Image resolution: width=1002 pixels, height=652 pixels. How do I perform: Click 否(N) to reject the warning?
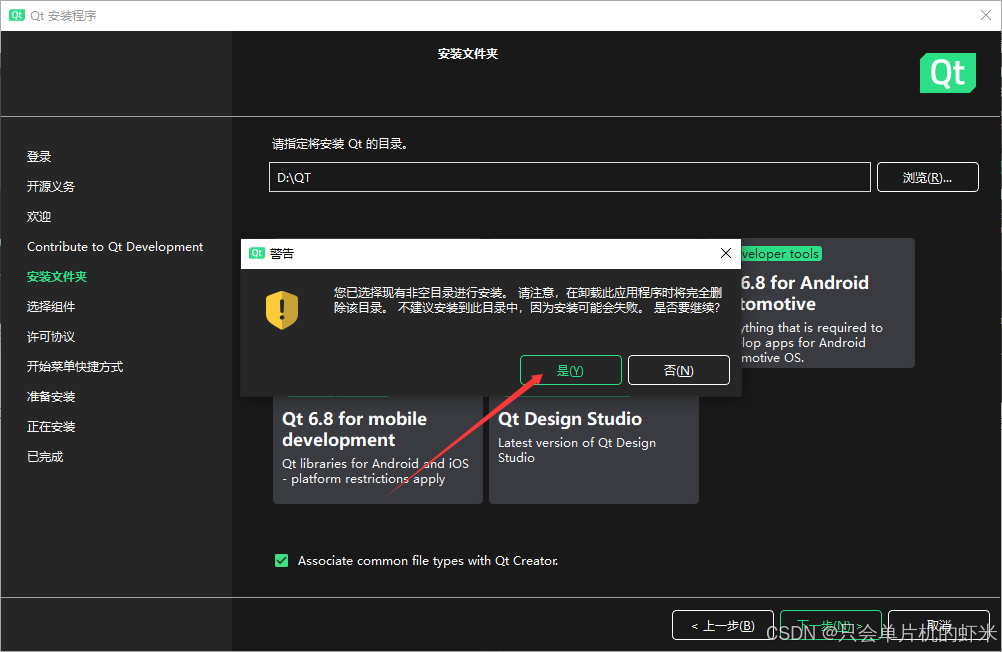[x=679, y=370]
